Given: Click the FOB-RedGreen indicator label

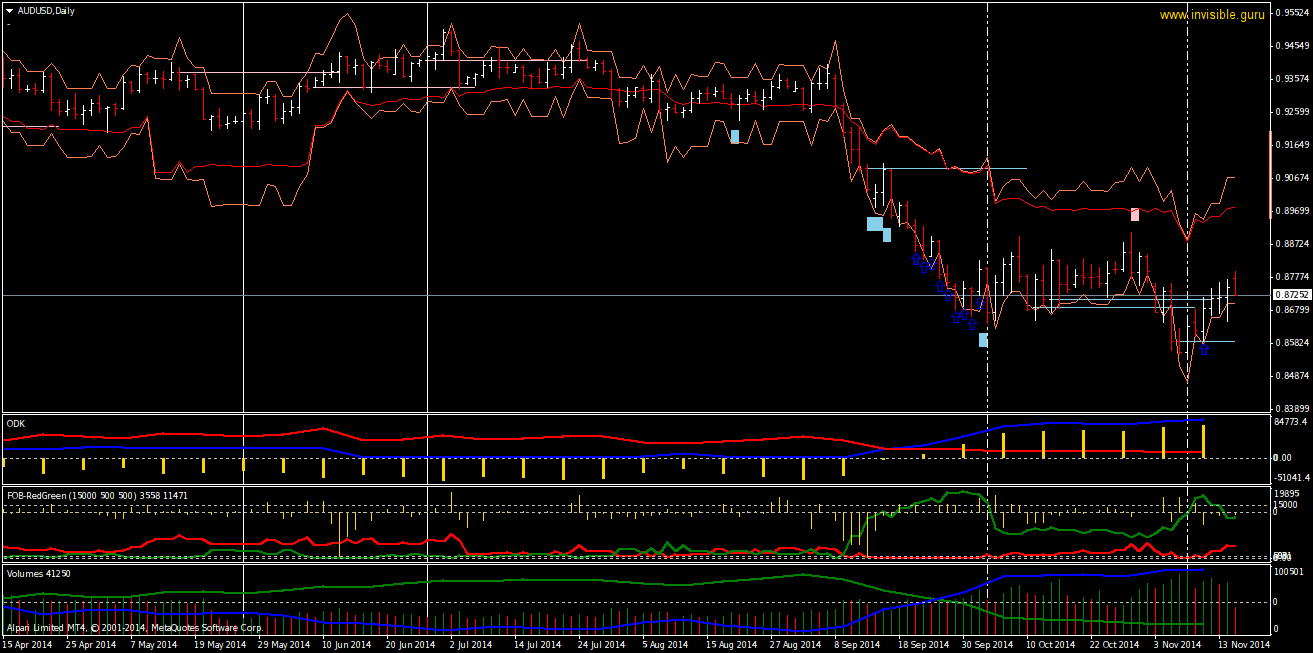Looking at the screenshot, I should click(97, 495).
